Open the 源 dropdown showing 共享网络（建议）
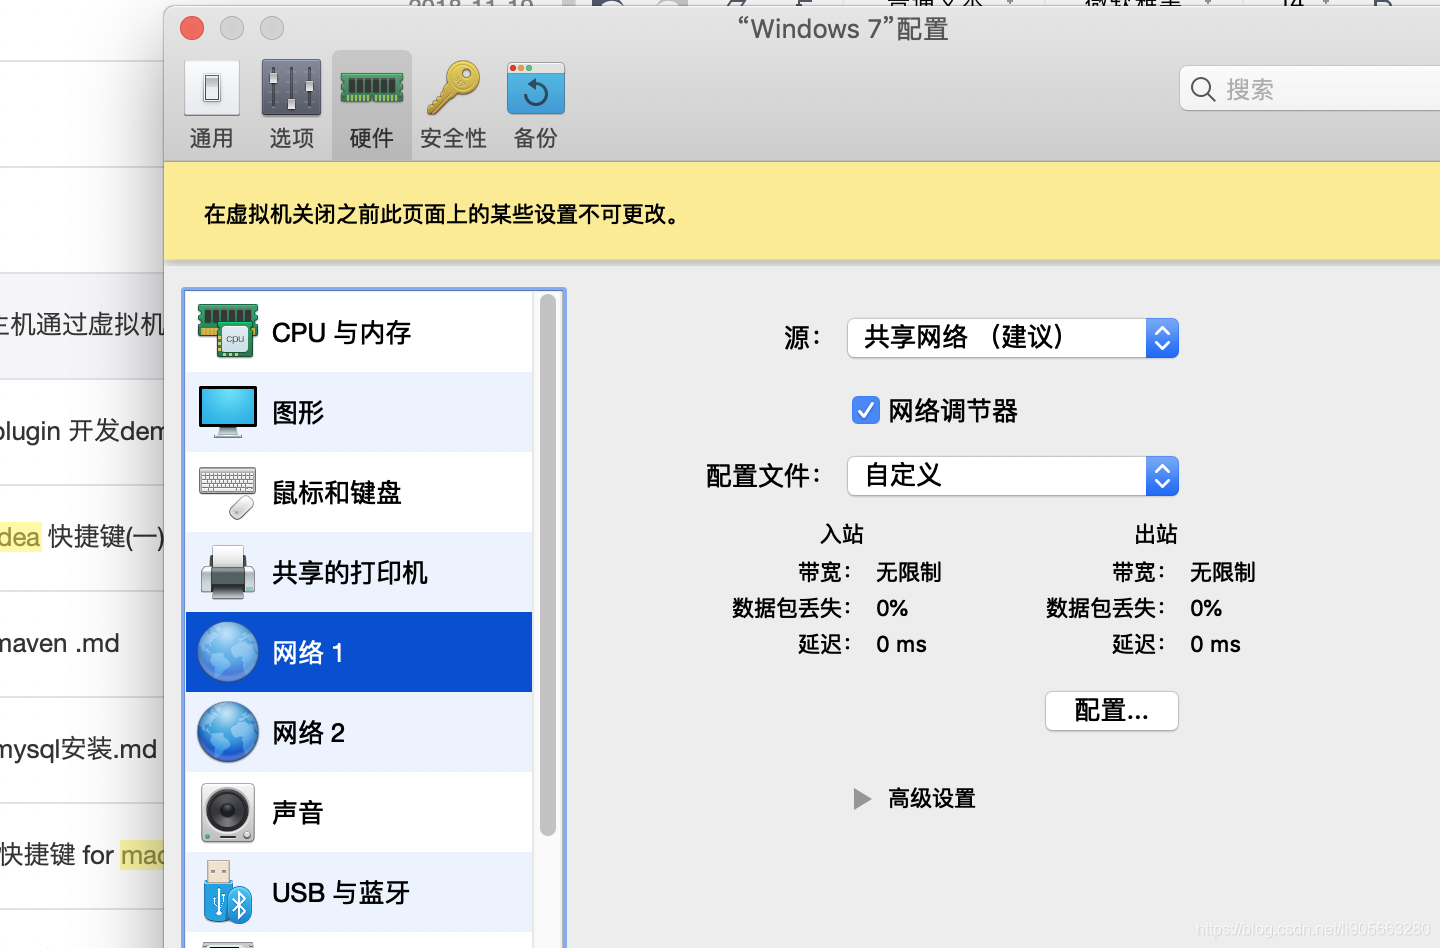 coord(1013,338)
